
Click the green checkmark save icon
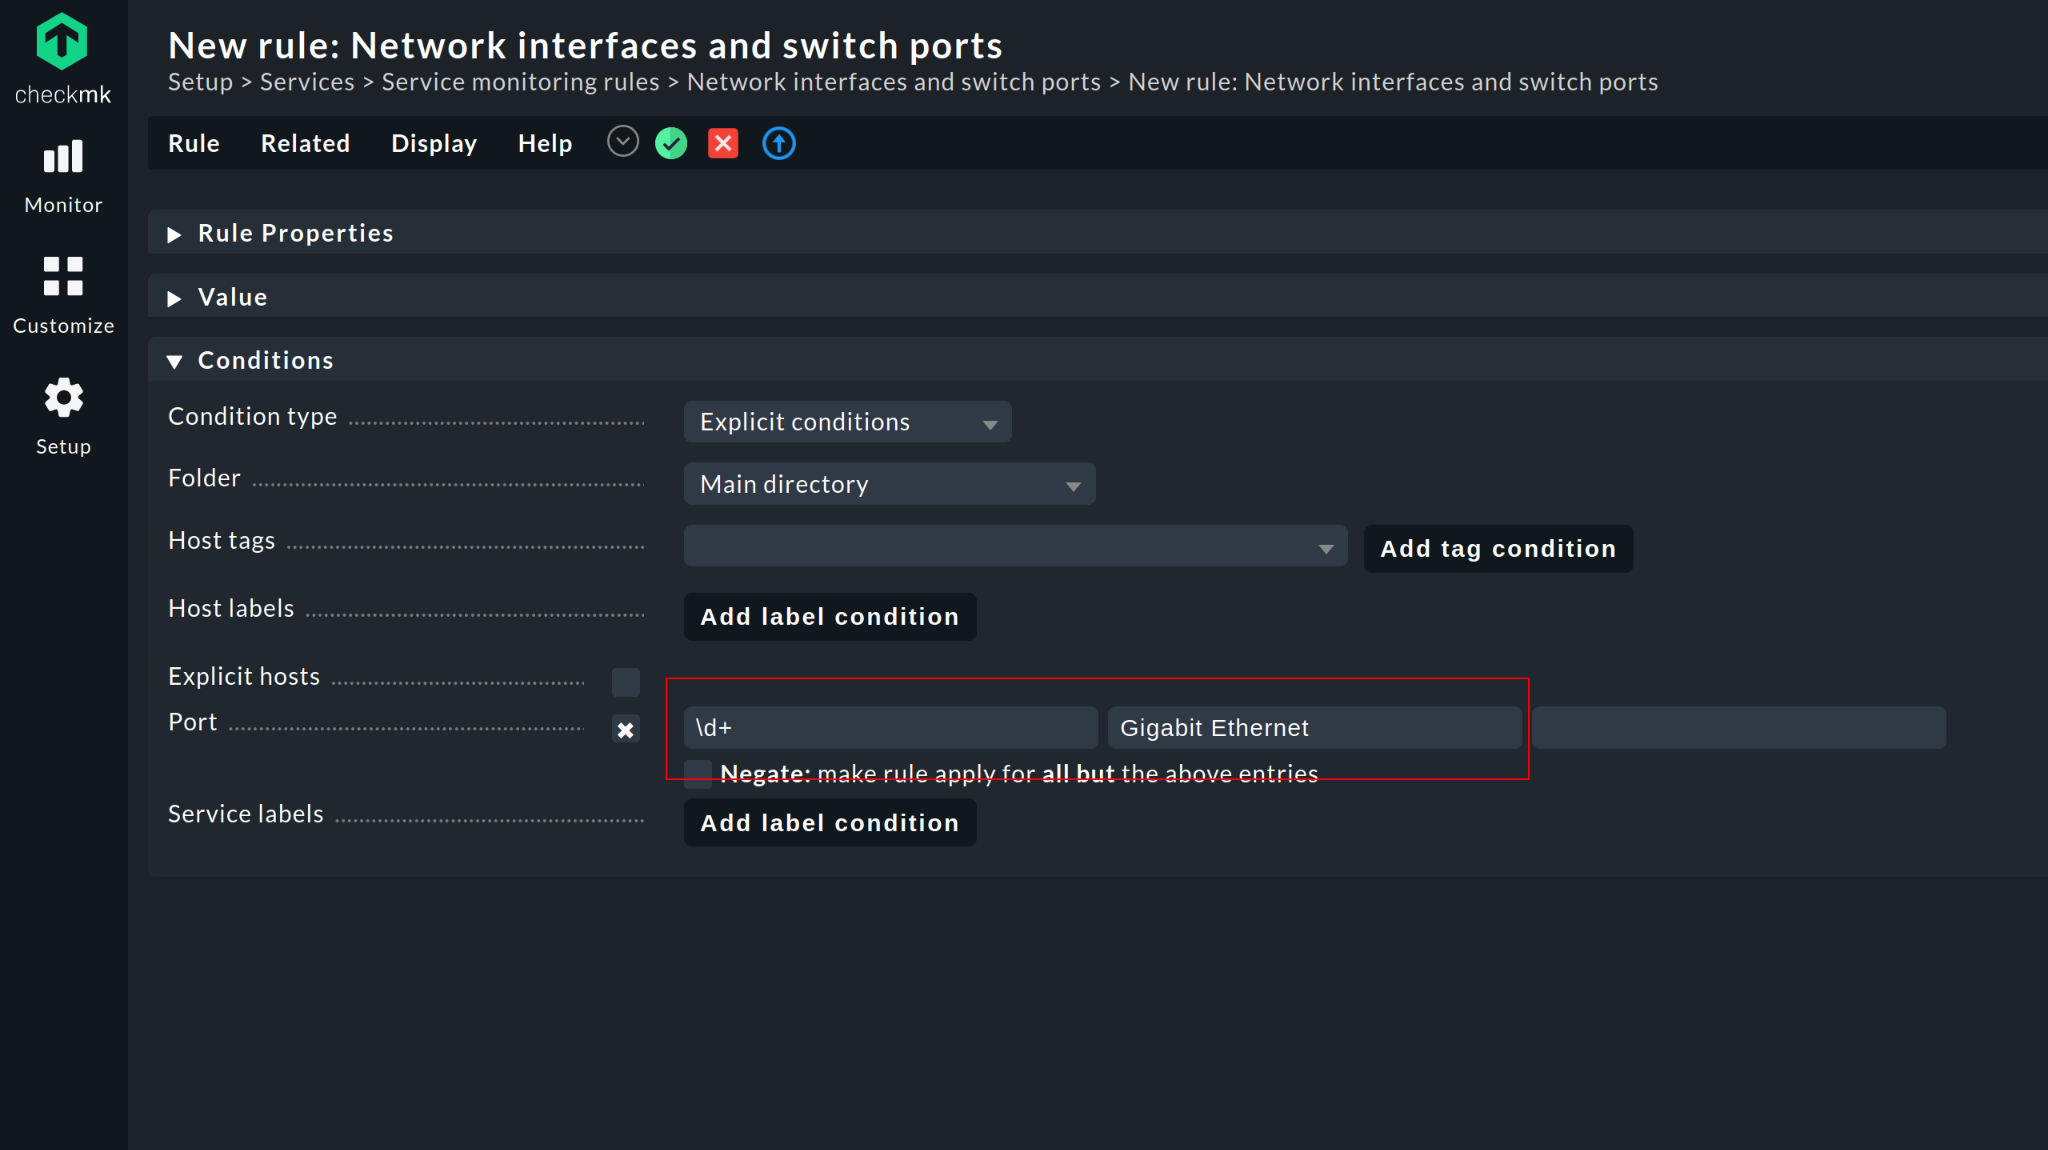(671, 144)
